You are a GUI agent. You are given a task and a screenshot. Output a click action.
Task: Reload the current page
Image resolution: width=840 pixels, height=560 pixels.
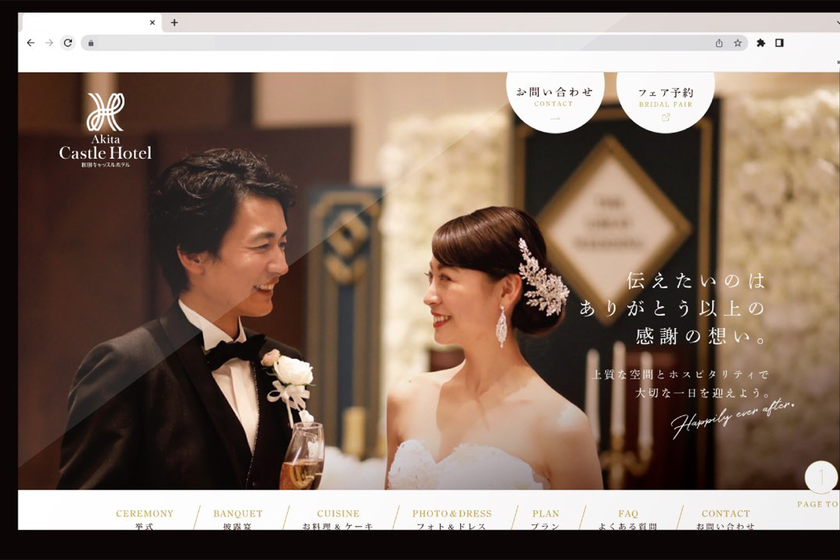[x=68, y=43]
